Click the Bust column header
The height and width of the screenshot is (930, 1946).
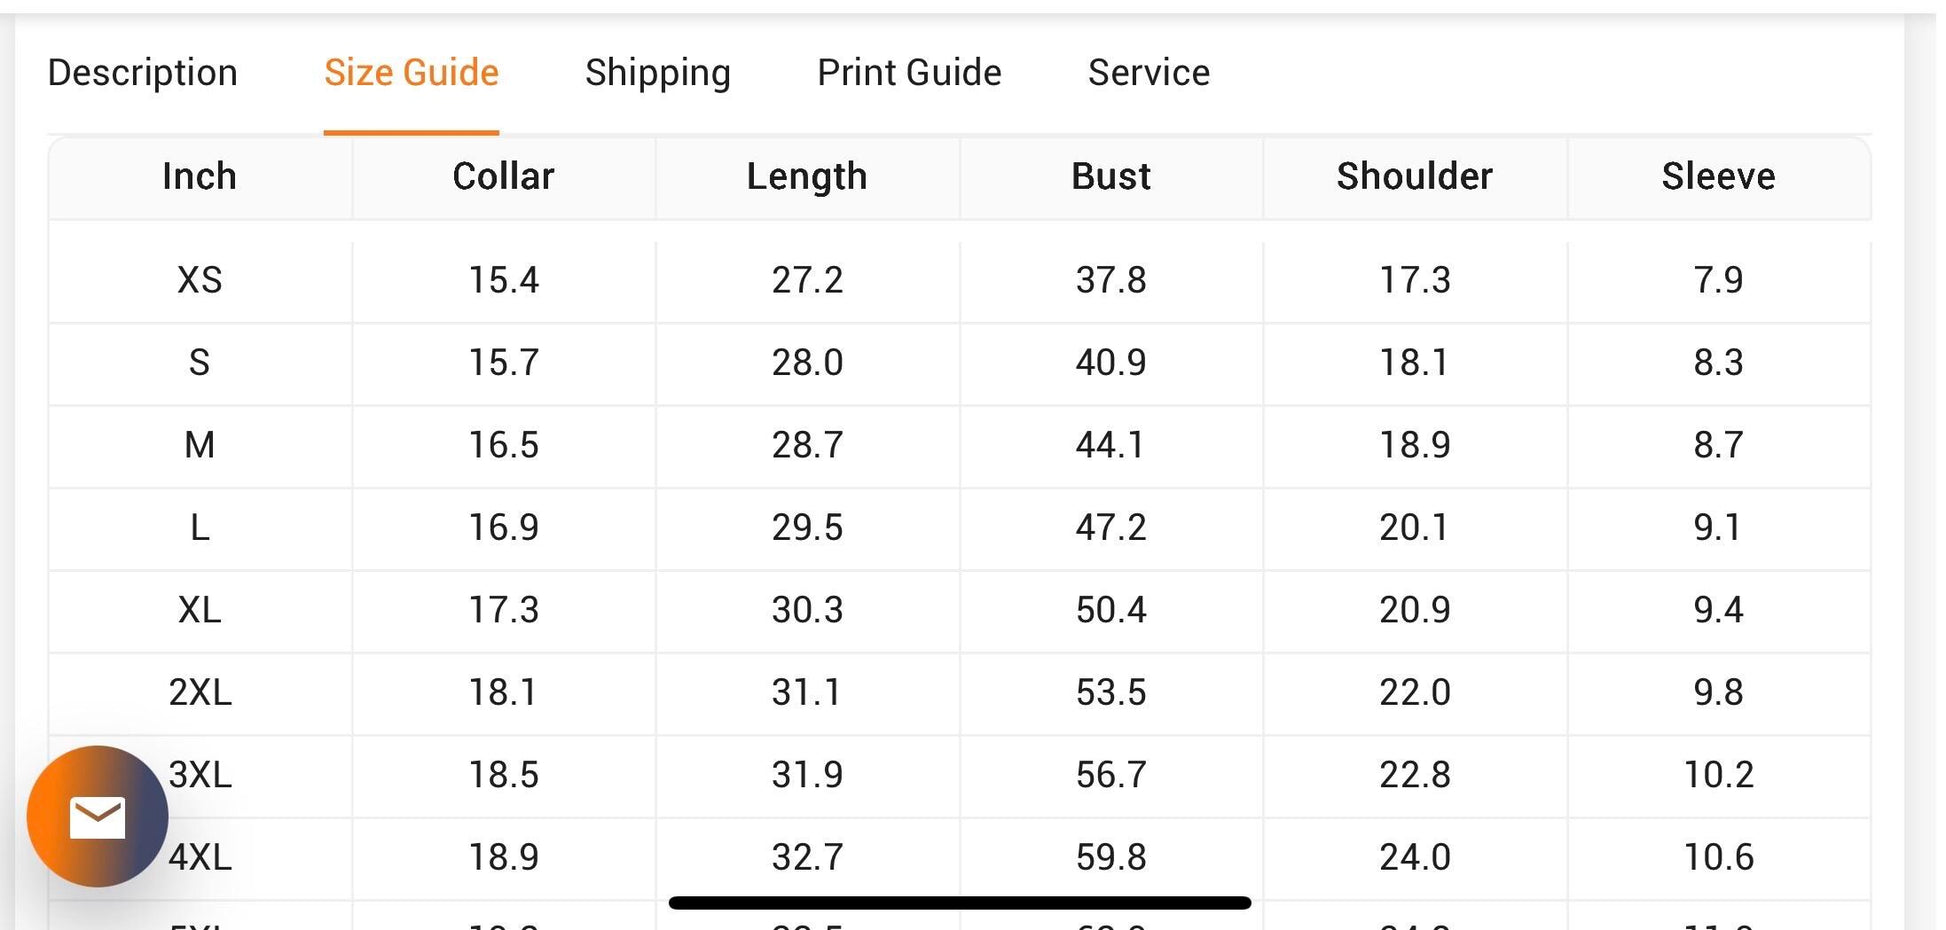coord(1111,177)
